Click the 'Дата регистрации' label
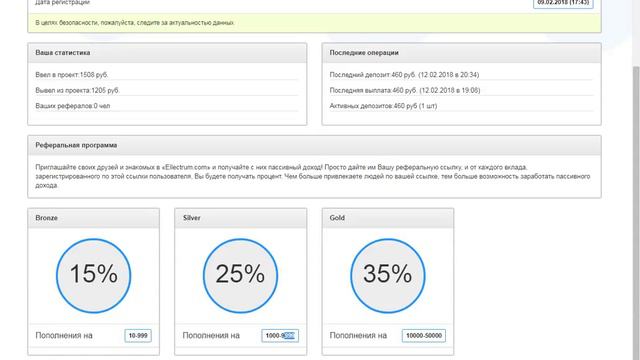The width and height of the screenshot is (640, 360). click(62, 2)
